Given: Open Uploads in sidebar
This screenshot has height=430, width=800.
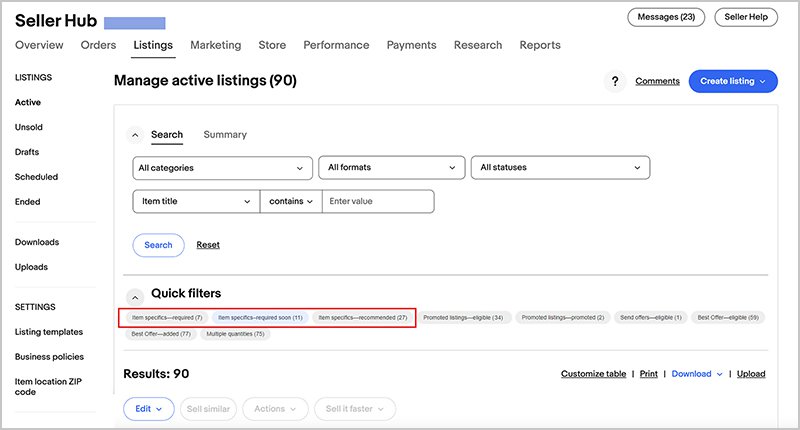Looking at the screenshot, I should [x=31, y=267].
